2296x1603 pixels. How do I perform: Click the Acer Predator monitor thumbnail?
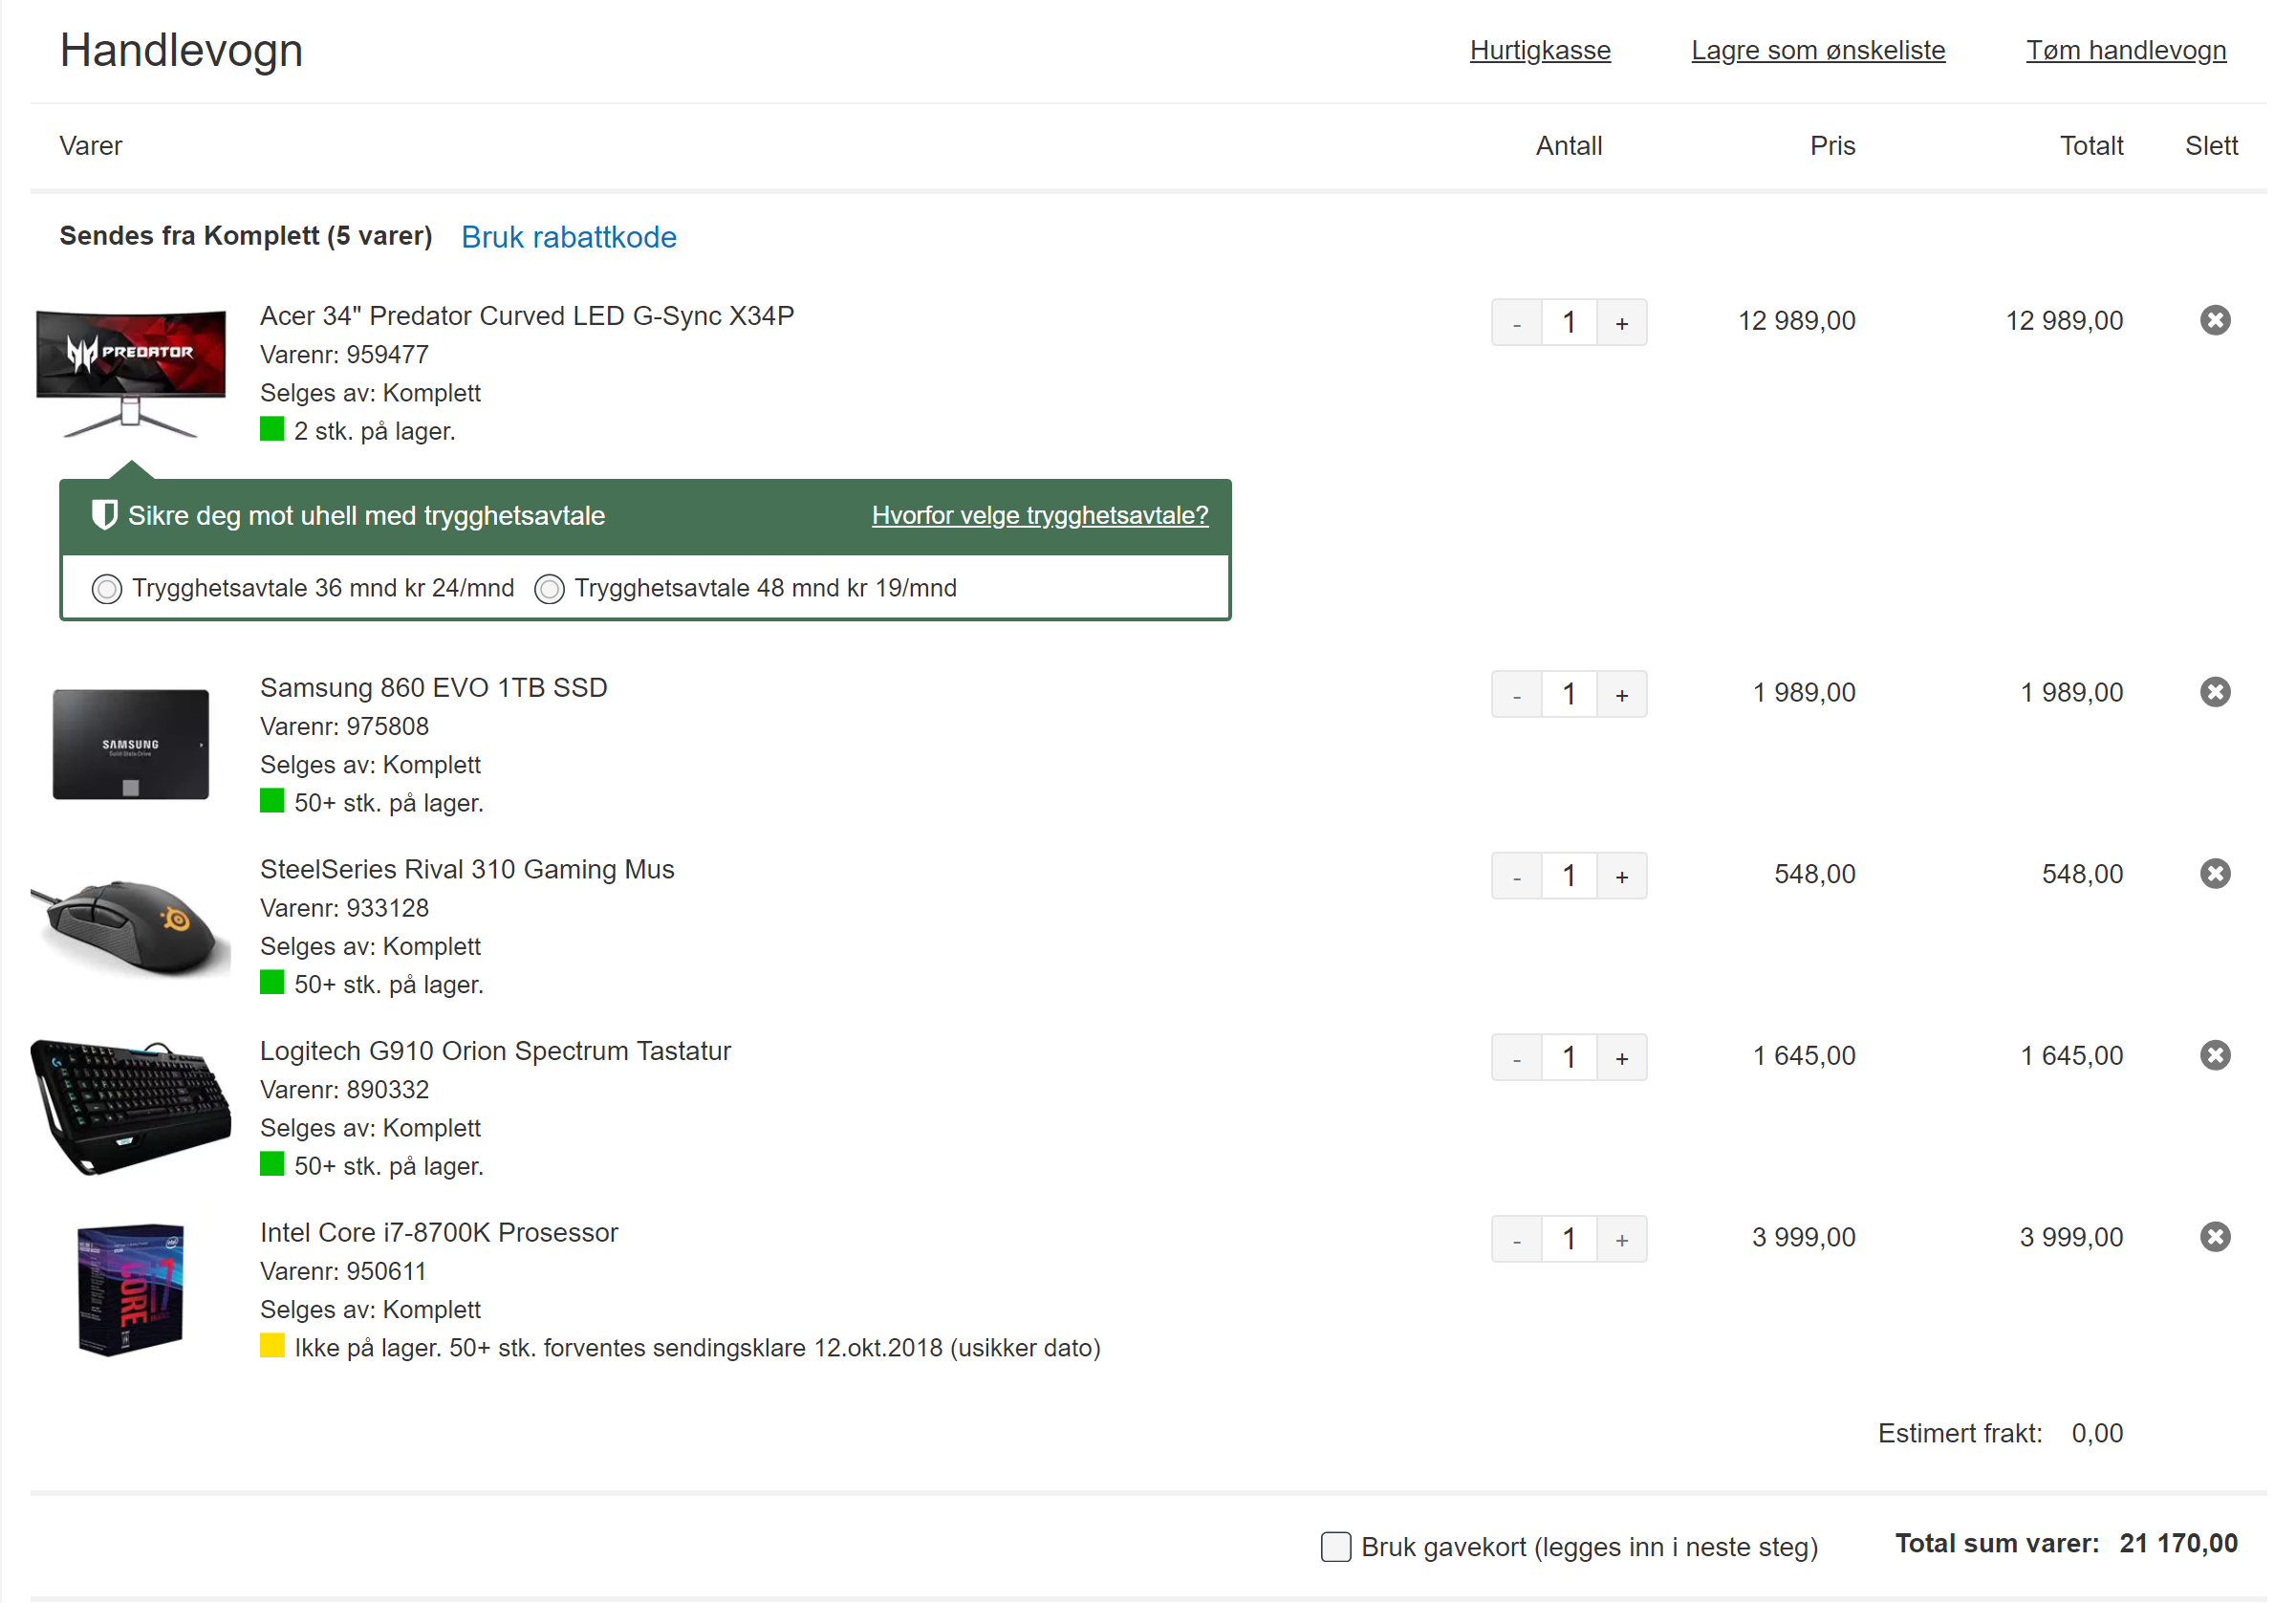(x=131, y=372)
